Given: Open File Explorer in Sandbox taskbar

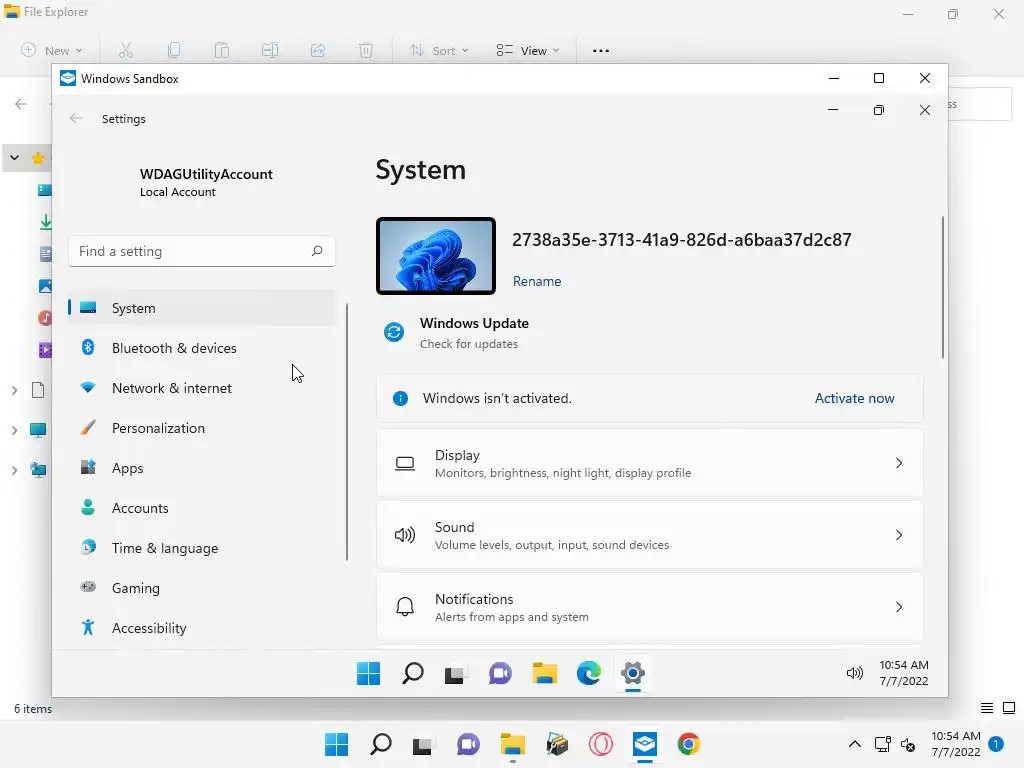Looking at the screenshot, I should point(545,673).
